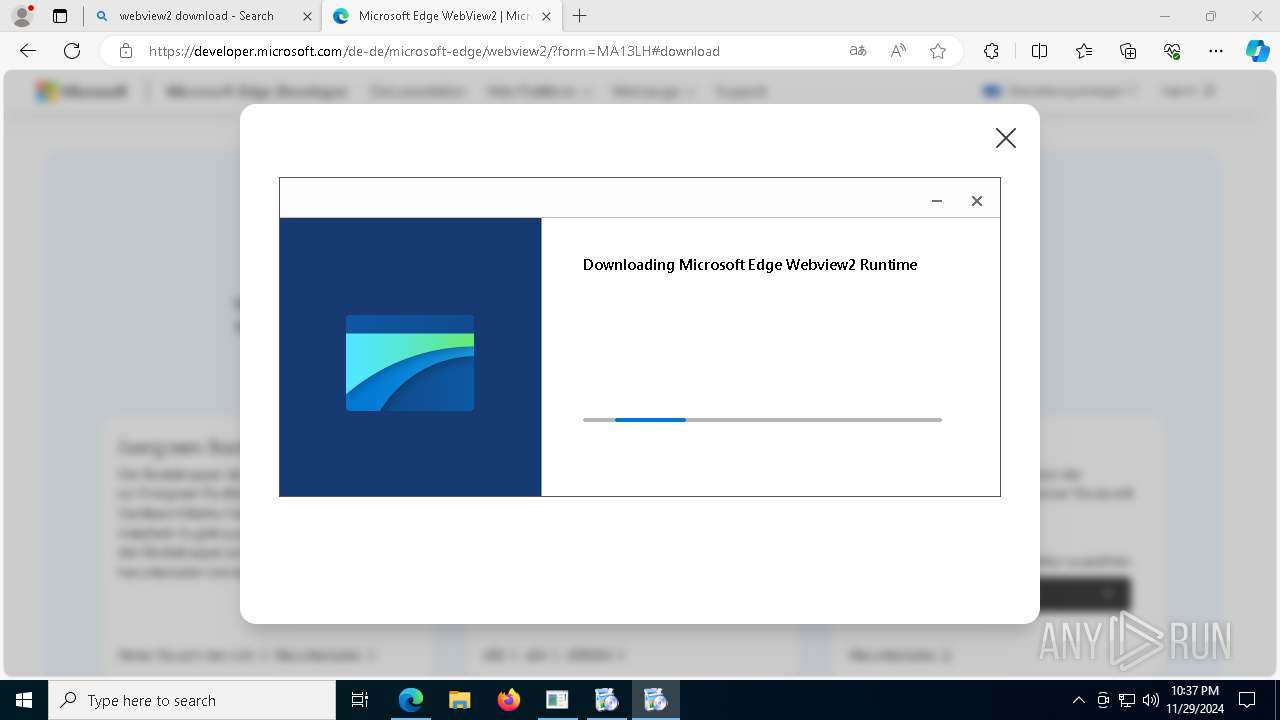This screenshot has width=1280, height=720.
Task: Open the browser profile avatar
Action: 22,16
